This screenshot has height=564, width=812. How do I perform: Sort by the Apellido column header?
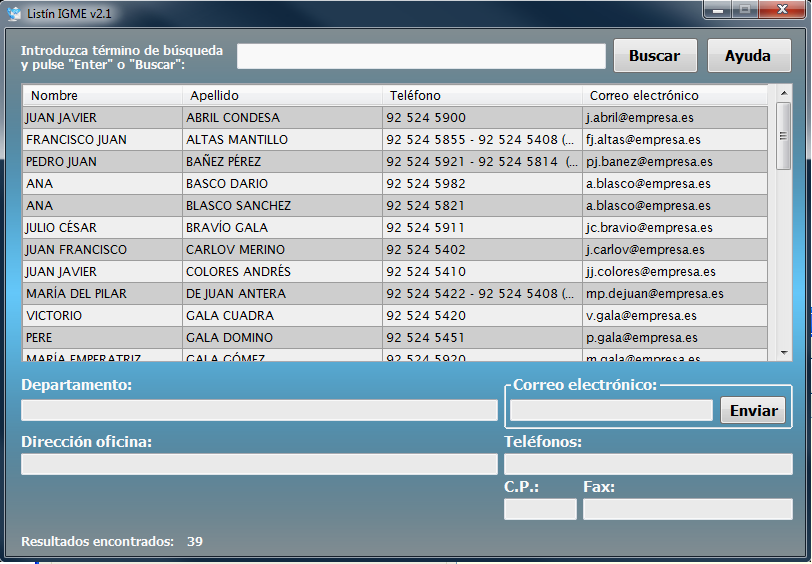(282, 96)
